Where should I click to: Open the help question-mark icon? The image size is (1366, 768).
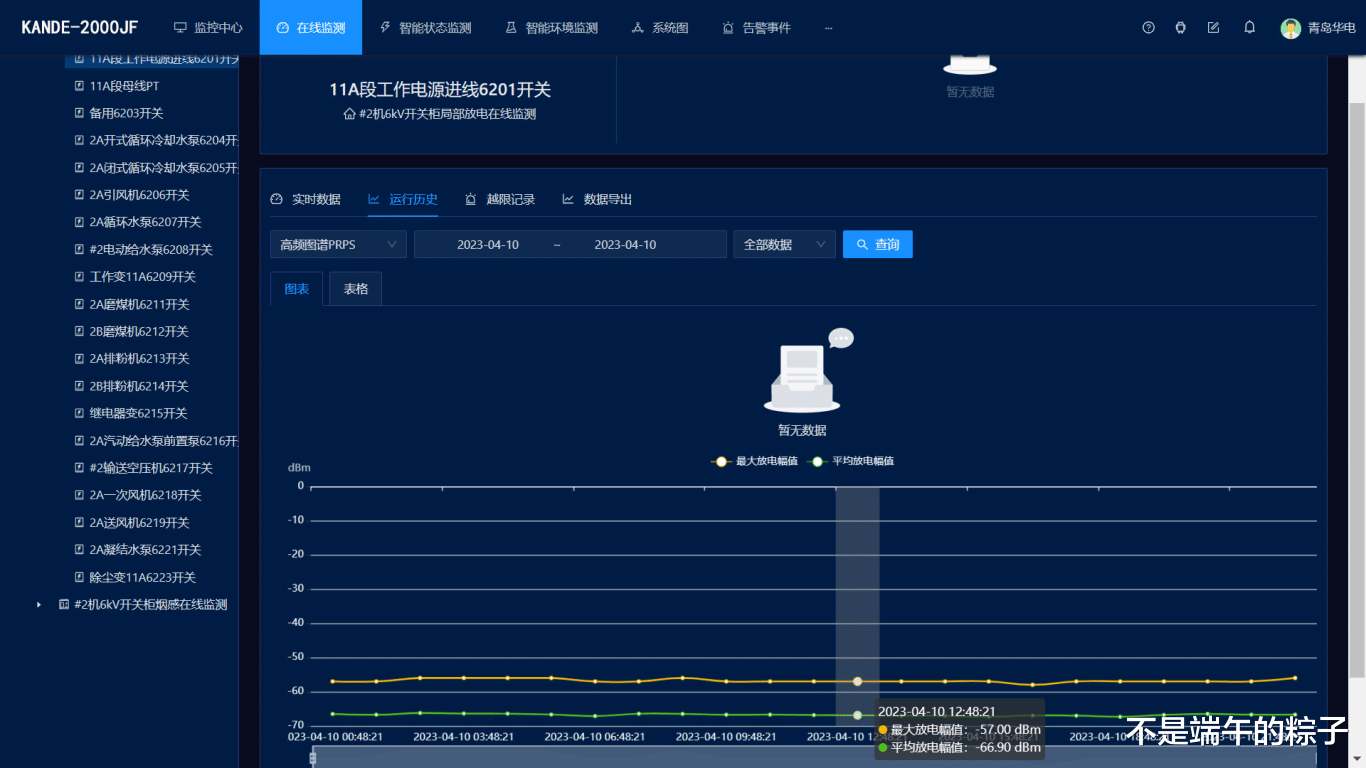click(1148, 28)
